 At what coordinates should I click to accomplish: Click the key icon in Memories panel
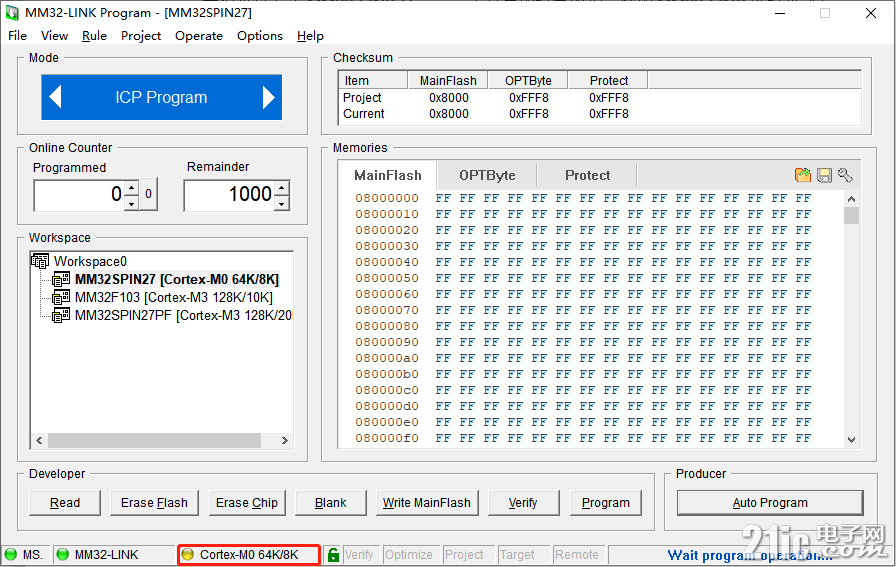845,175
